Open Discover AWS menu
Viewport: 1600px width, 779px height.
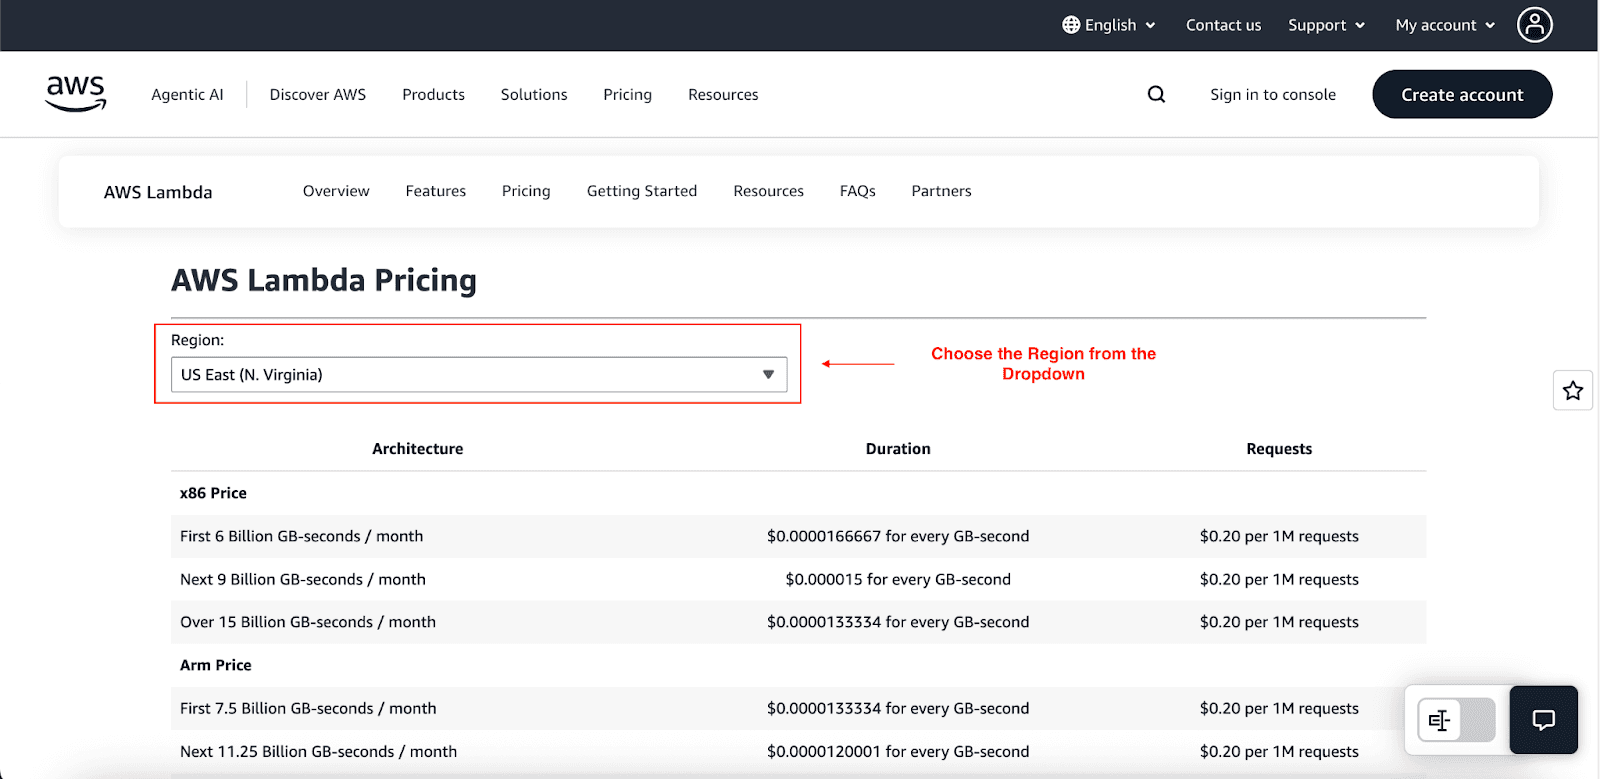[318, 94]
